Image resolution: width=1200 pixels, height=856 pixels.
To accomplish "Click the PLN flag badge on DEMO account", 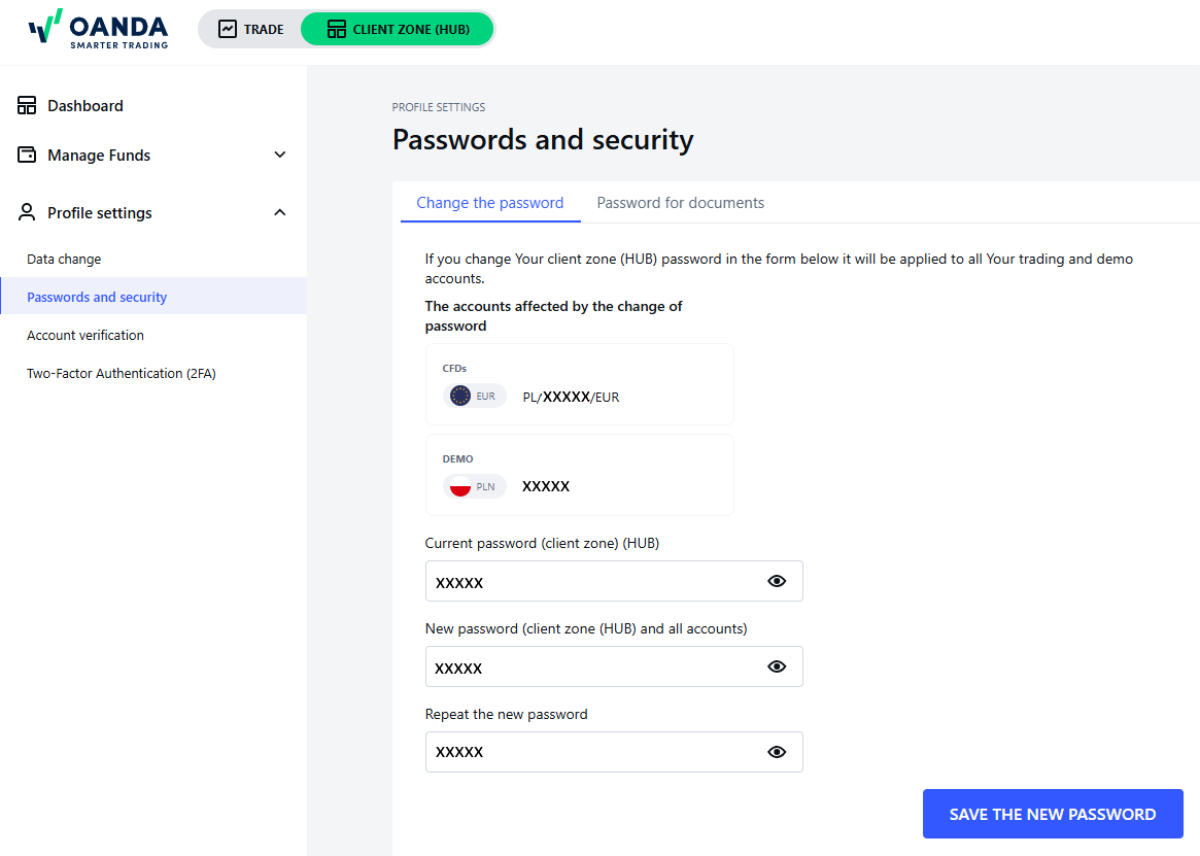I will coord(474,486).
